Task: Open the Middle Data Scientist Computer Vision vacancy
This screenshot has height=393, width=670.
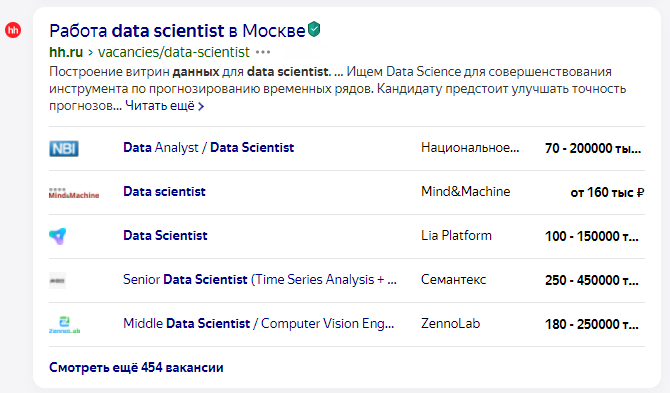Action: [259, 323]
